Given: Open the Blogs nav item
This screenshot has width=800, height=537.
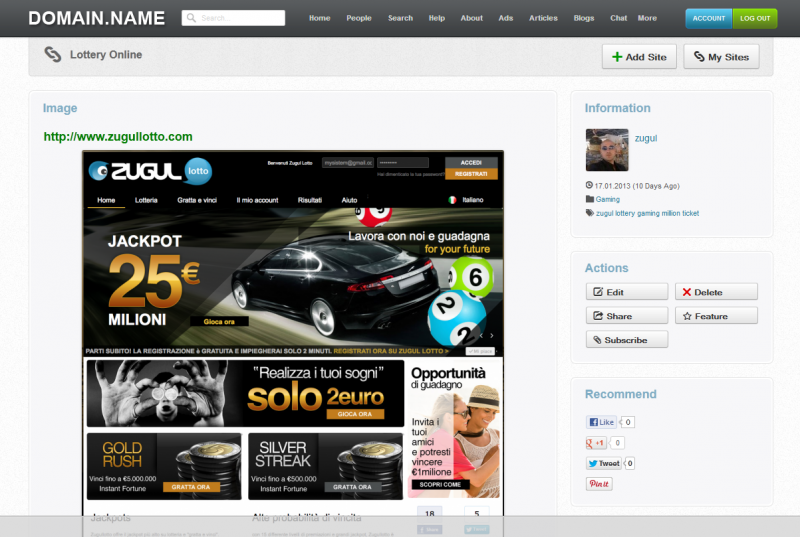Looking at the screenshot, I should tap(584, 18).
